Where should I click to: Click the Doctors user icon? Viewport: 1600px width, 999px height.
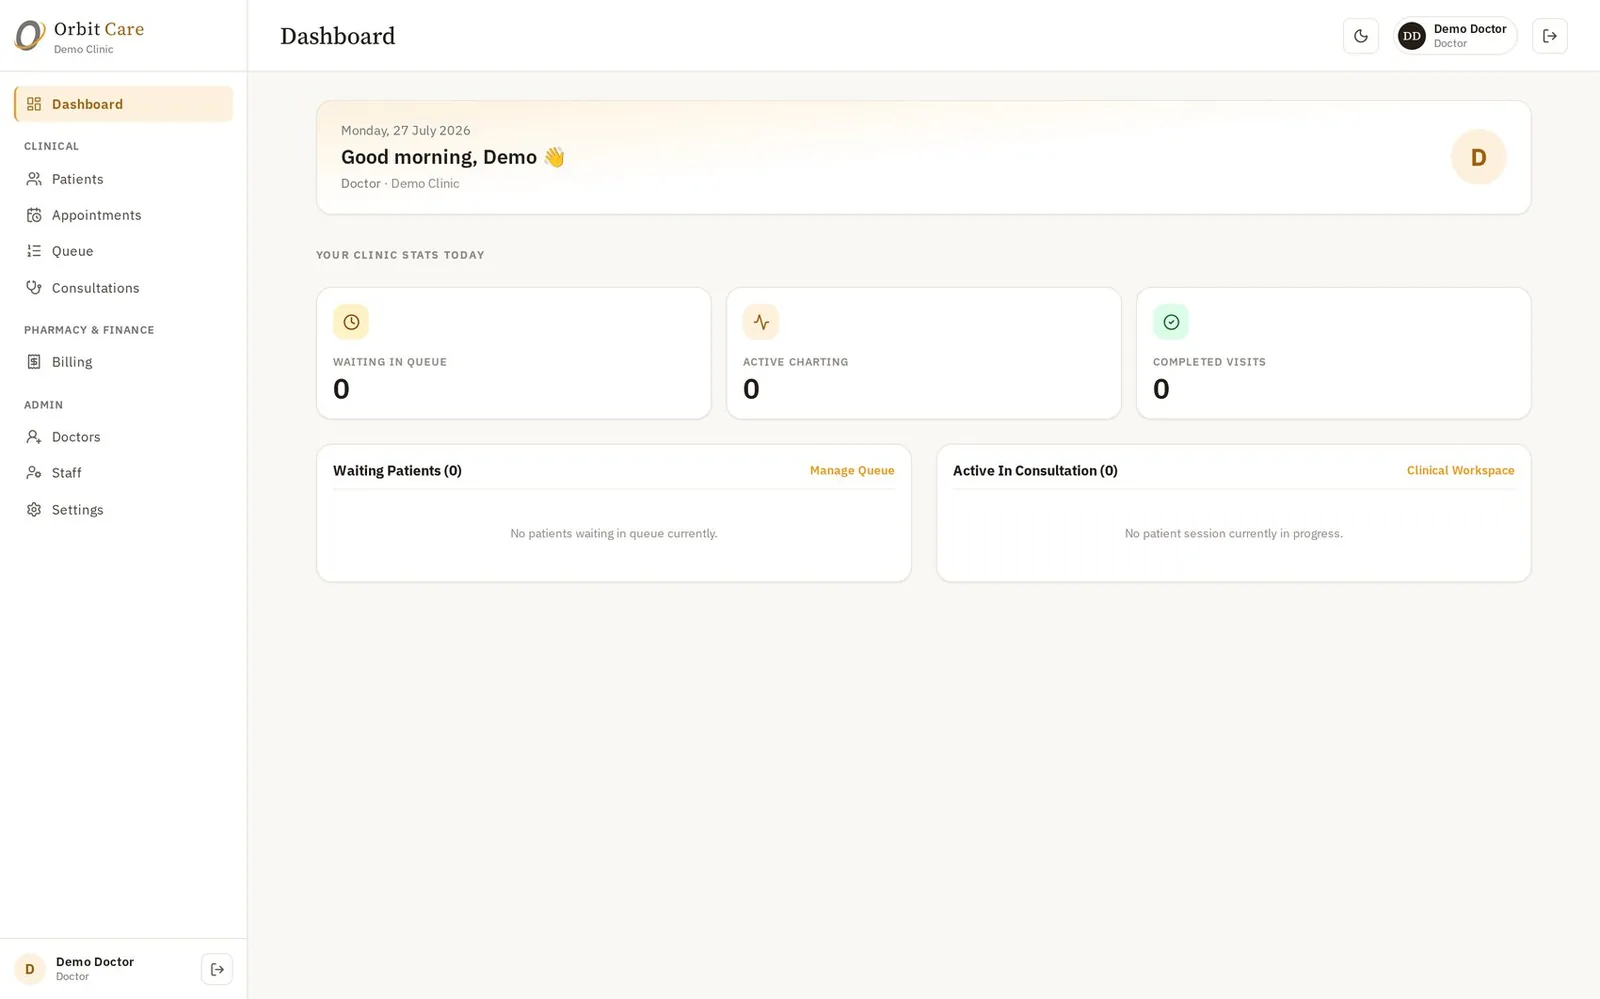coord(34,437)
